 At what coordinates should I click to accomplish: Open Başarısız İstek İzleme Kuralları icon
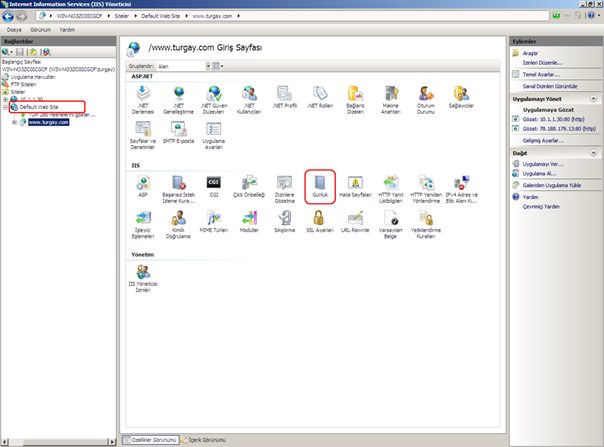tap(178, 189)
